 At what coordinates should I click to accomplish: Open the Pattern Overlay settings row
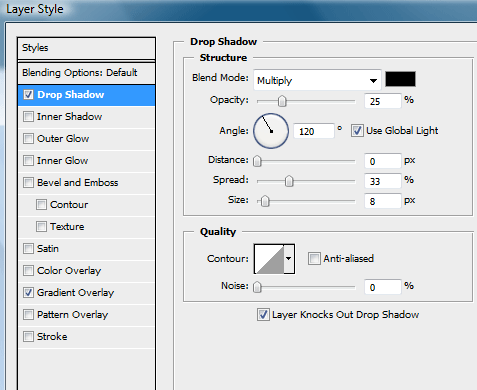(86, 315)
